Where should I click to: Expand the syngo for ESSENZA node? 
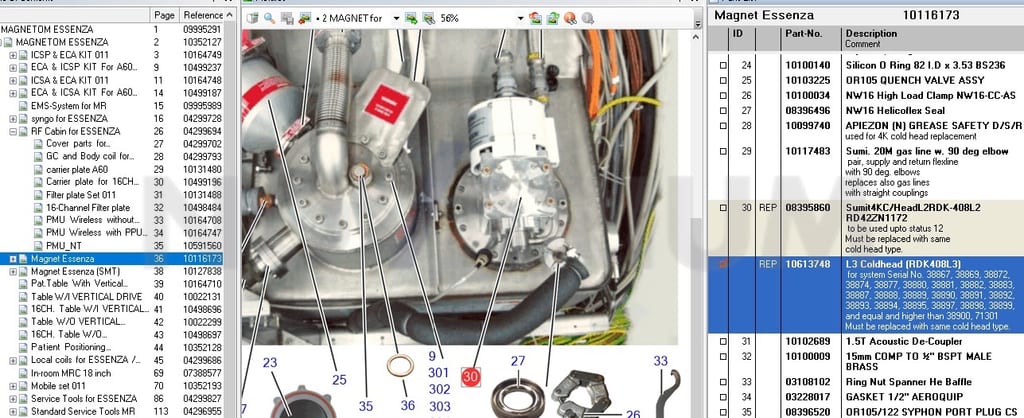(13, 119)
